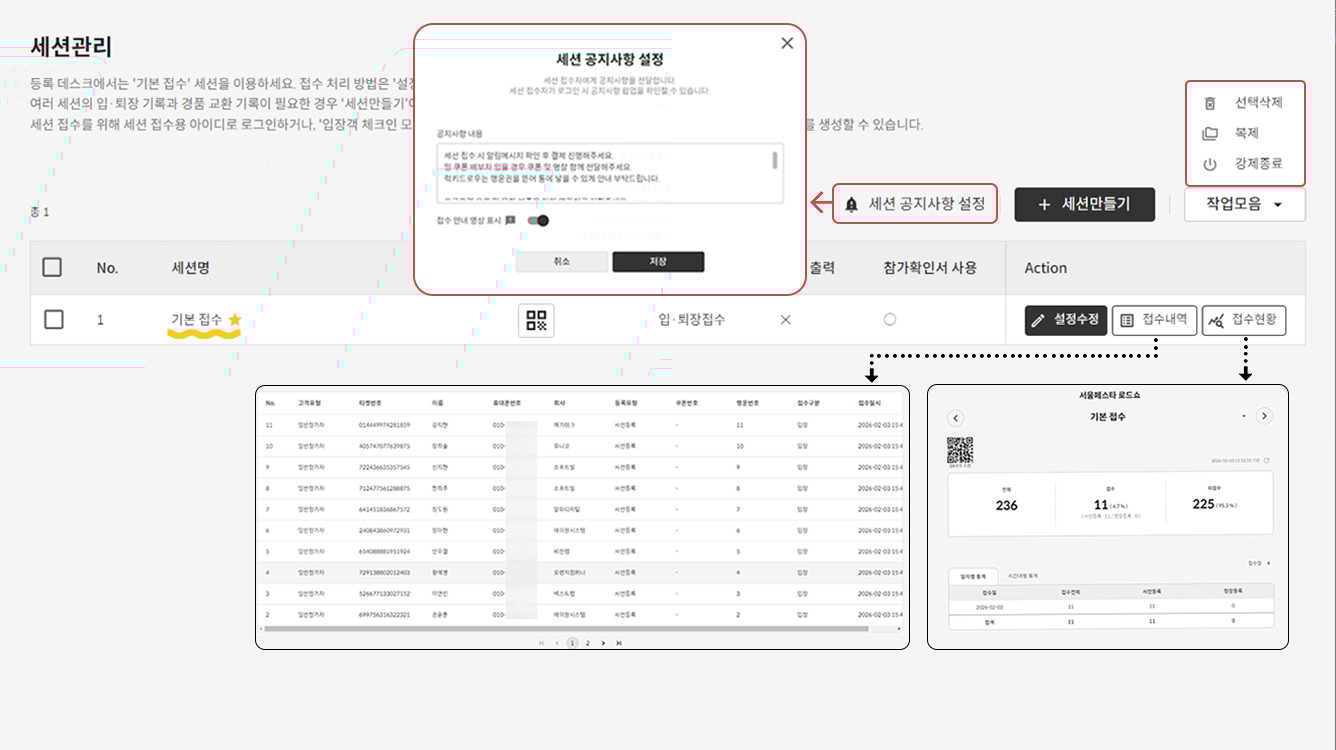
Task: Check the select-all checkbox in table header
Action: pyautogui.click(x=53, y=267)
